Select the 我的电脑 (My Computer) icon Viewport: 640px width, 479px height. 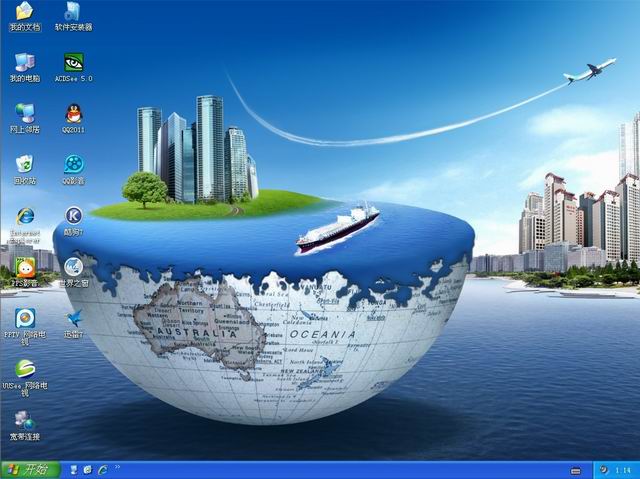25,68
